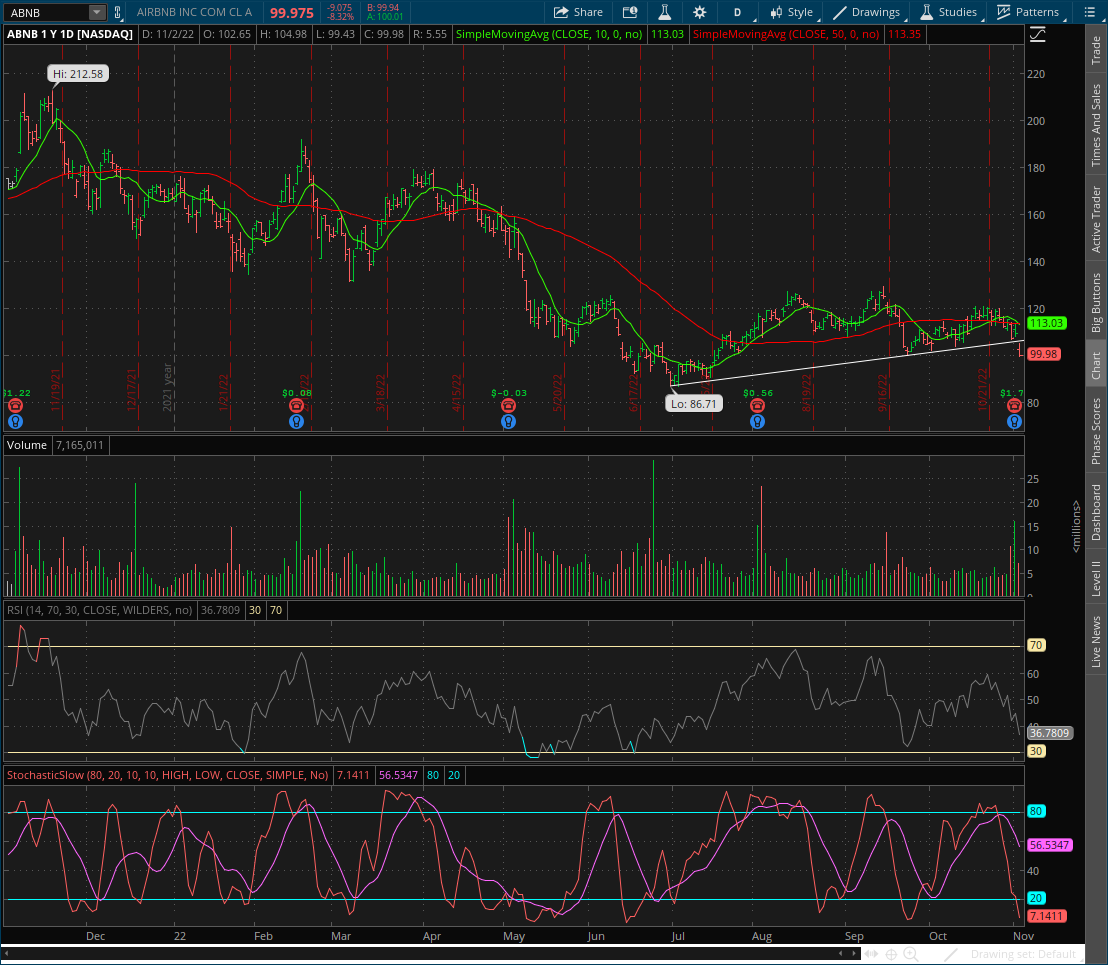Open the Level II side tab
The height and width of the screenshot is (965, 1108).
[x=1096, y=578]
